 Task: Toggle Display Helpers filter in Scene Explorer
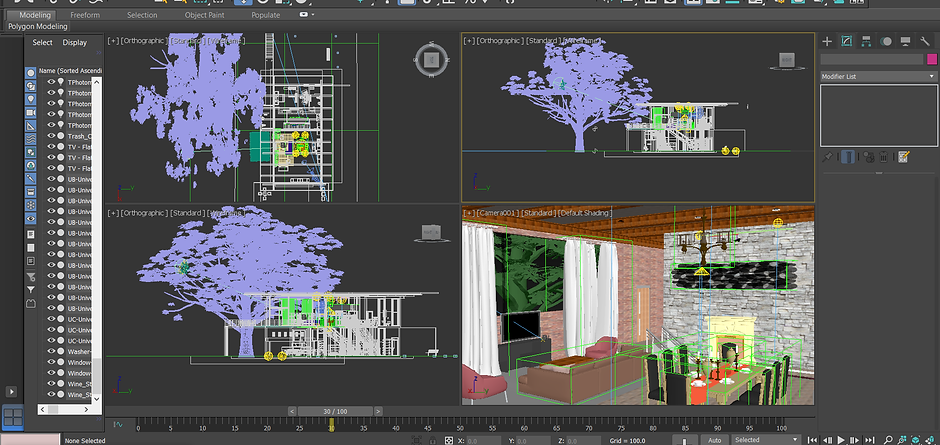click(31, 125)
